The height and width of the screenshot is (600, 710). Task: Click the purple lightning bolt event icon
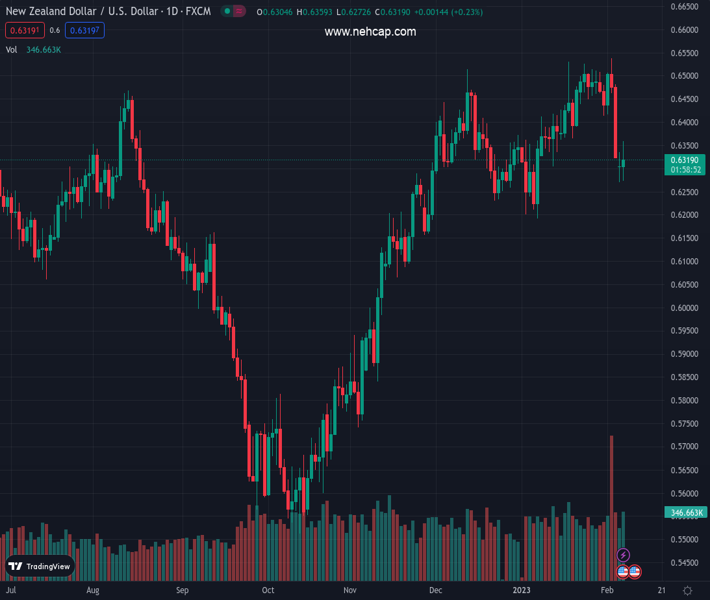click(x=623, y=555)
